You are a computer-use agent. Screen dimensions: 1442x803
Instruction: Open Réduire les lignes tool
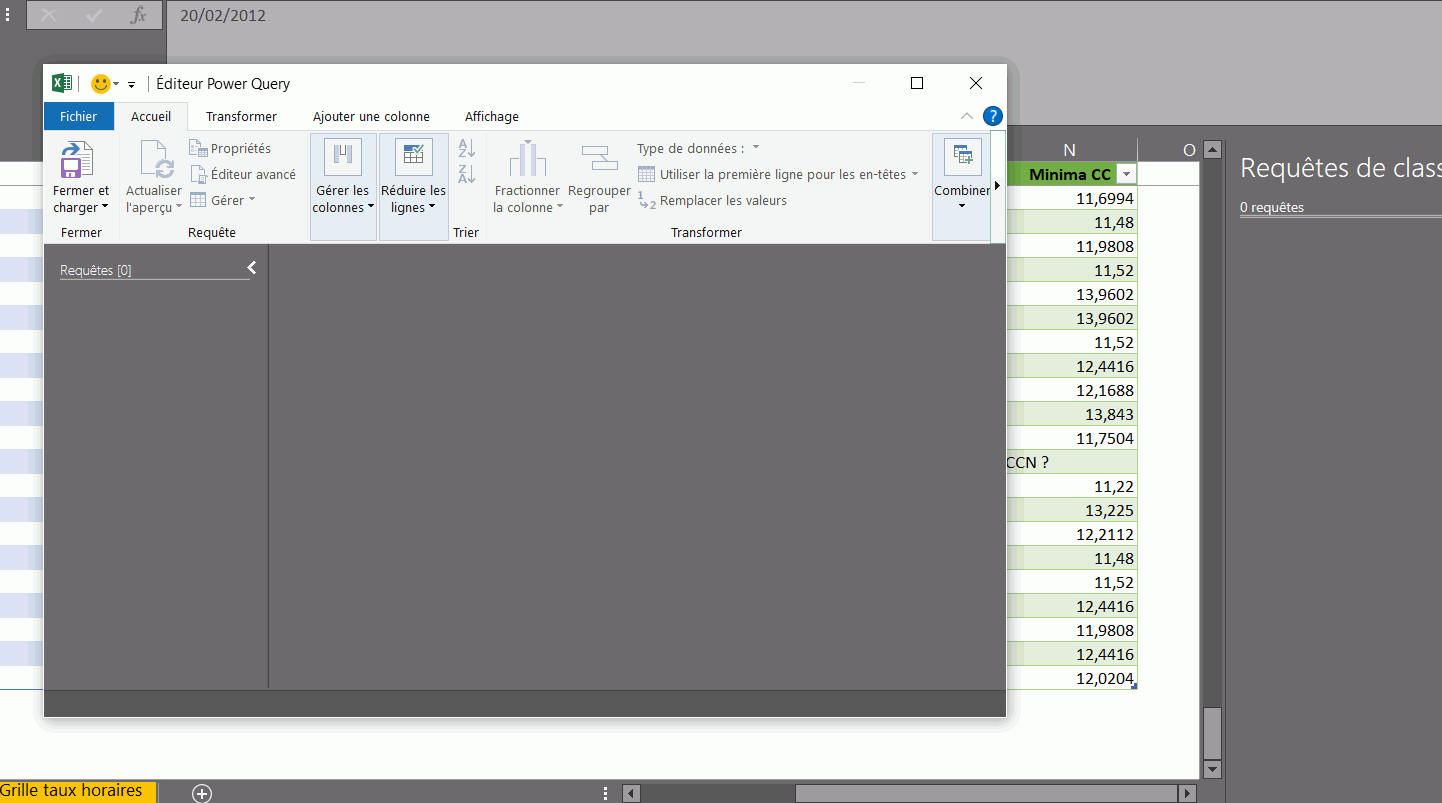coord(413,158)
